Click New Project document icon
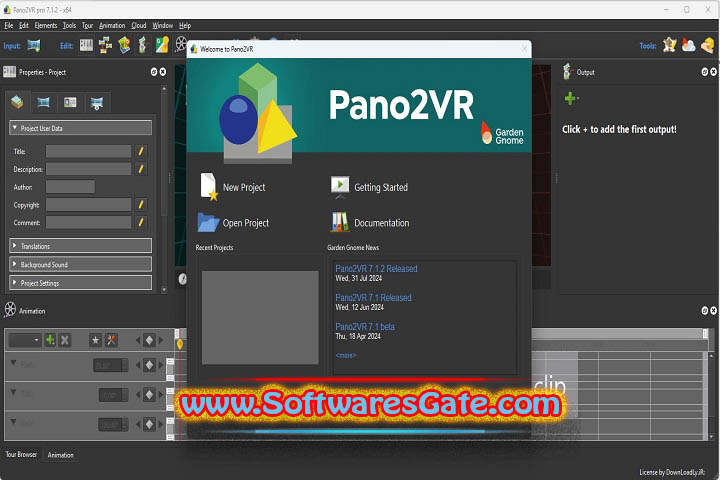This screenshot has height=480, width=720. coord(209,186)
